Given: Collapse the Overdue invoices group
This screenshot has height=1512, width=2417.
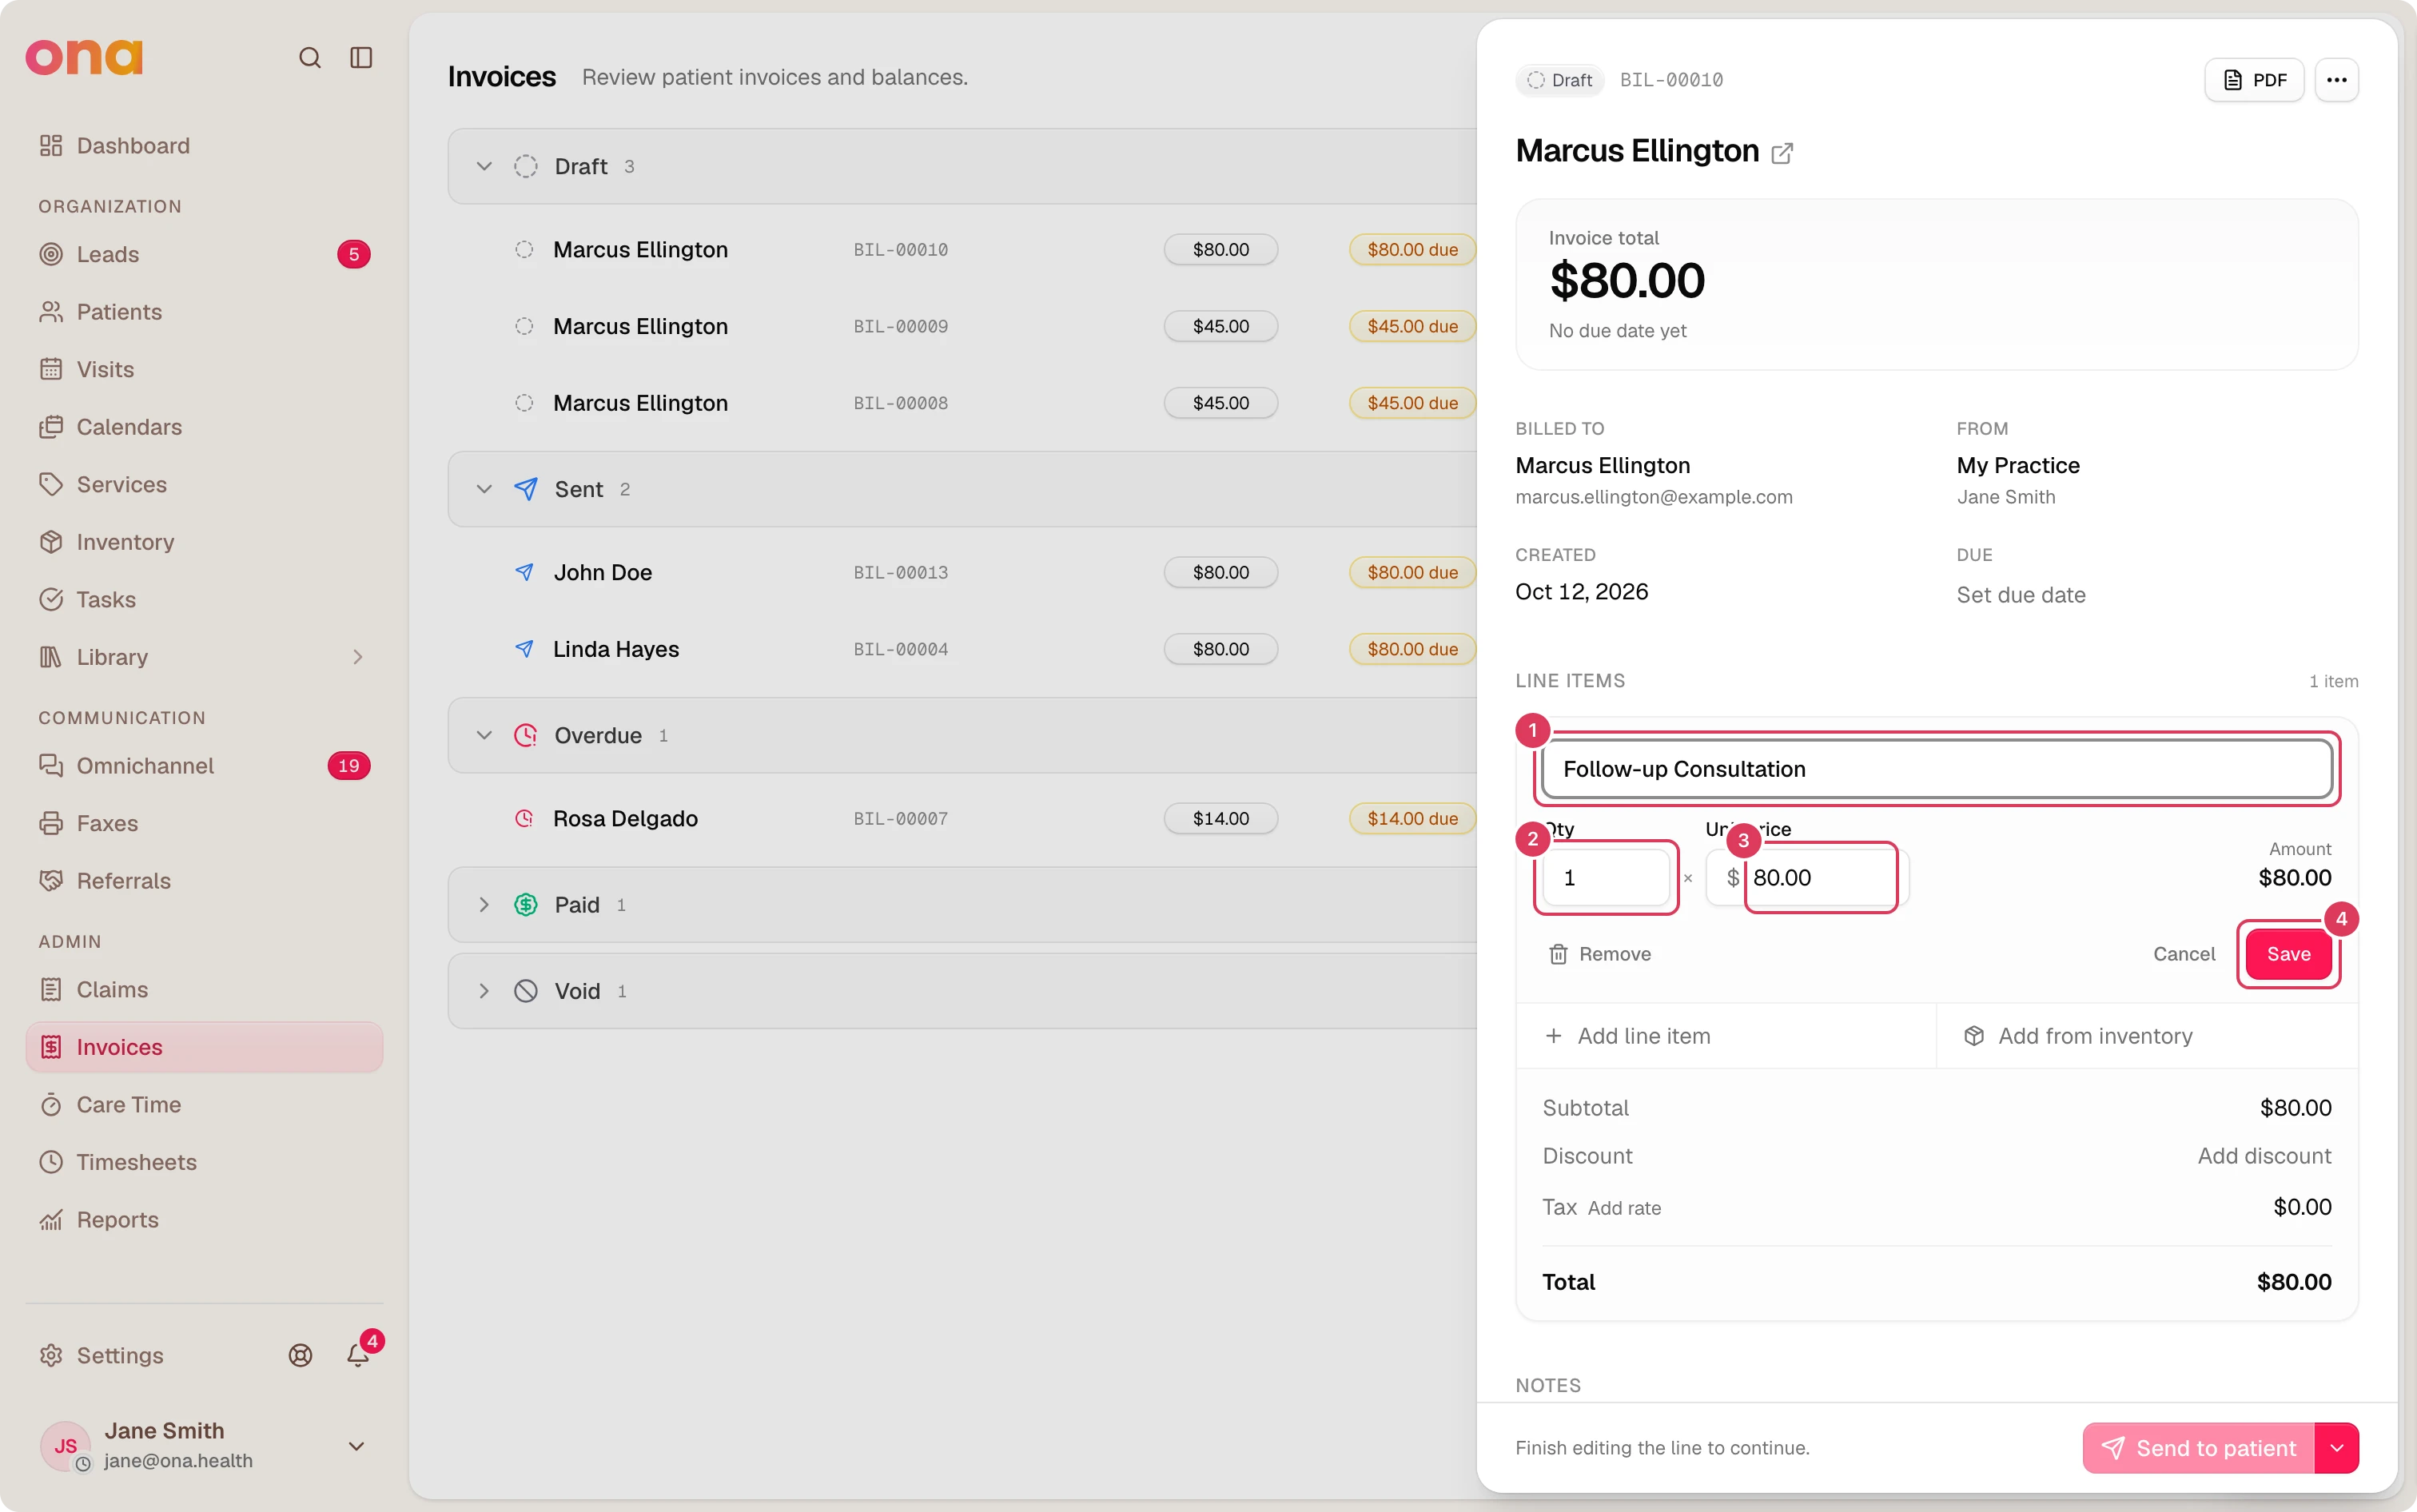Looking at the screenshot, I should tap(484, 735).
